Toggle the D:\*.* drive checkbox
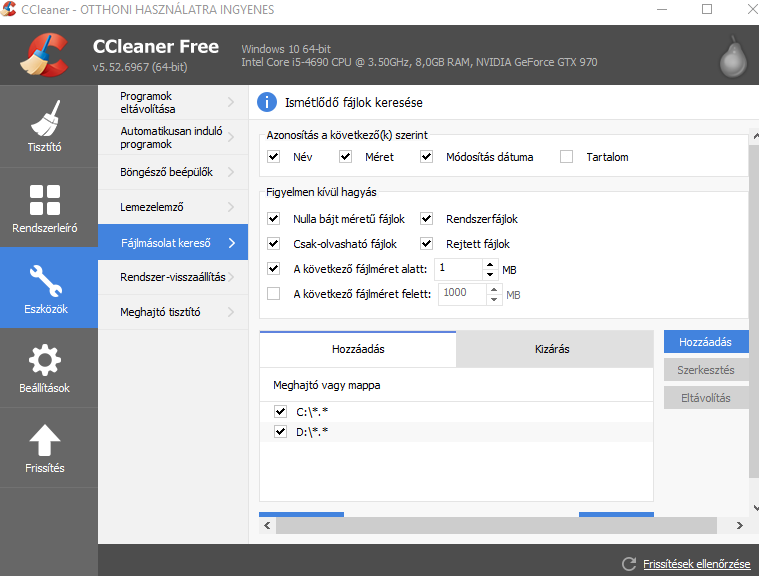Viewport: 759px width, 576px height. click(x=280, y=431)
